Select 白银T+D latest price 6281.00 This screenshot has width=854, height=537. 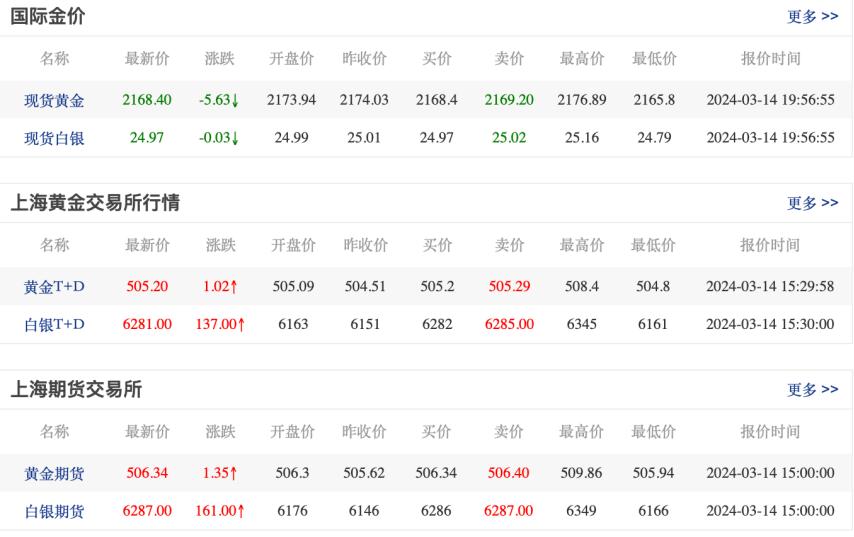tap(147, 324)
